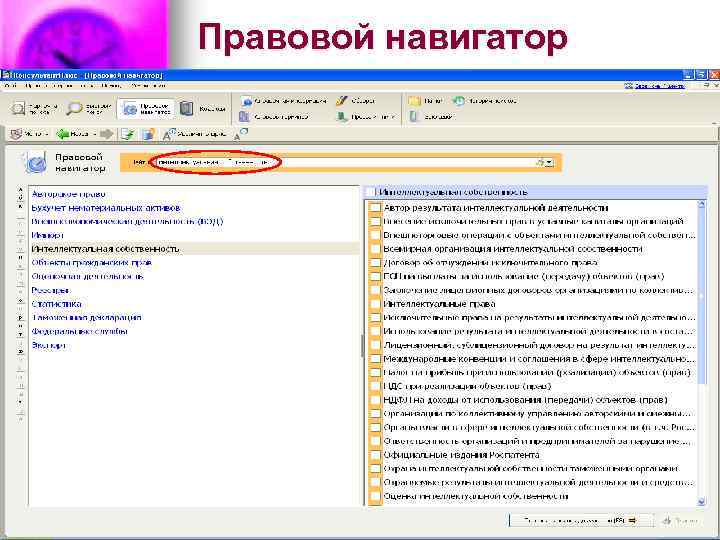The height and width of the screenshot is (540, 720).
Task: Open the Файл menu
Action: [10, 85]
